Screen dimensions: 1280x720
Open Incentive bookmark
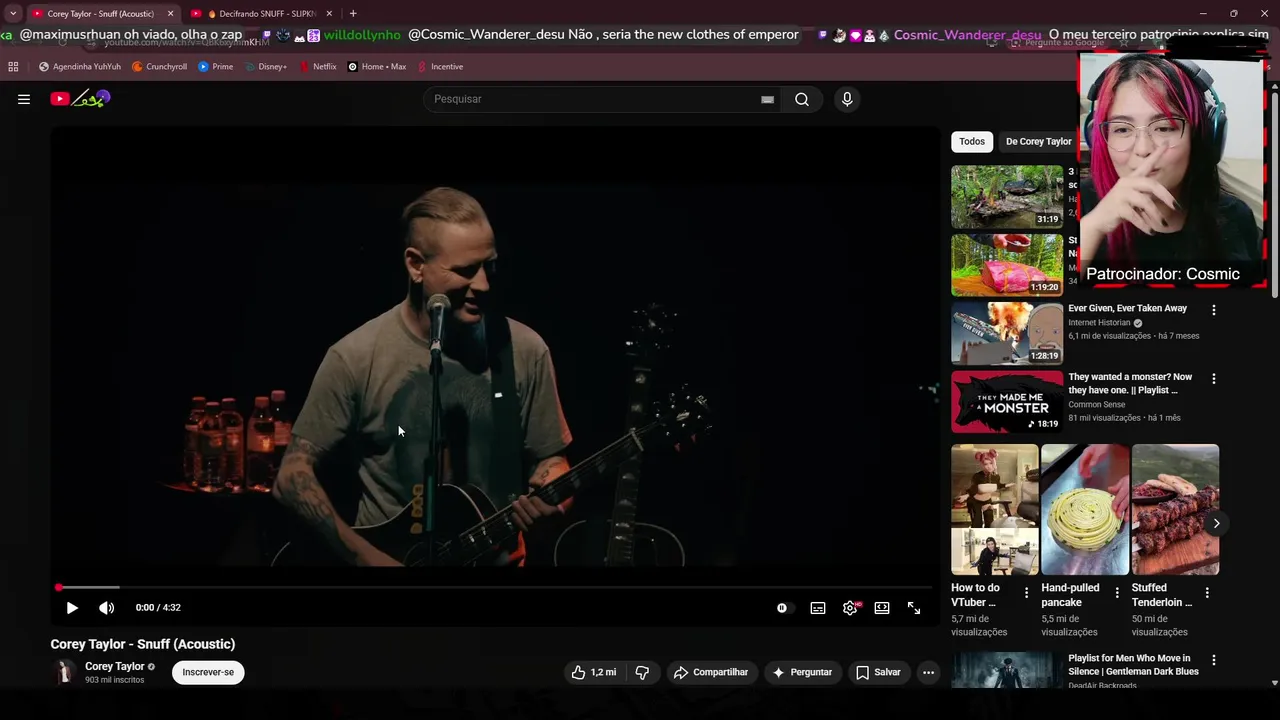coord(440,67)
